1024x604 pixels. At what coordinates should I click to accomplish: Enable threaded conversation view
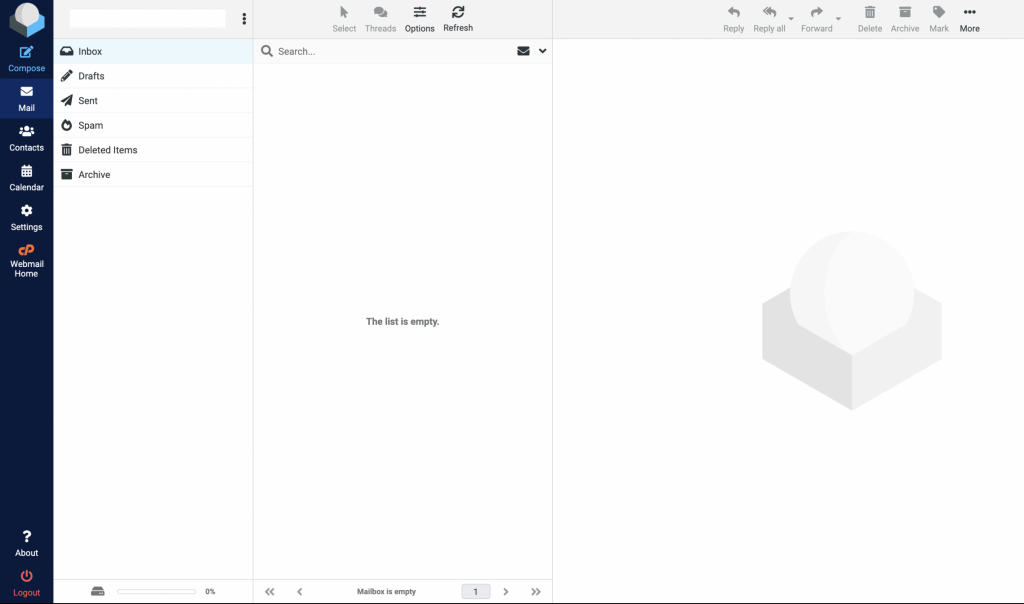(x=380, y=18)
